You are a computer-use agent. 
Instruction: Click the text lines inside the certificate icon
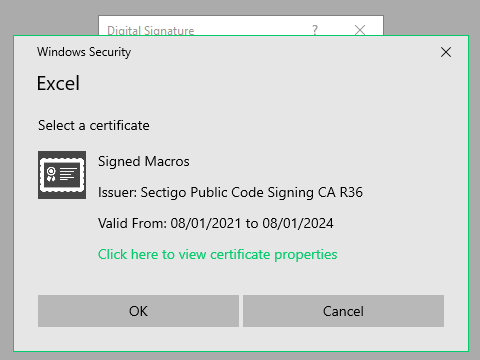[x=68, y=174]
